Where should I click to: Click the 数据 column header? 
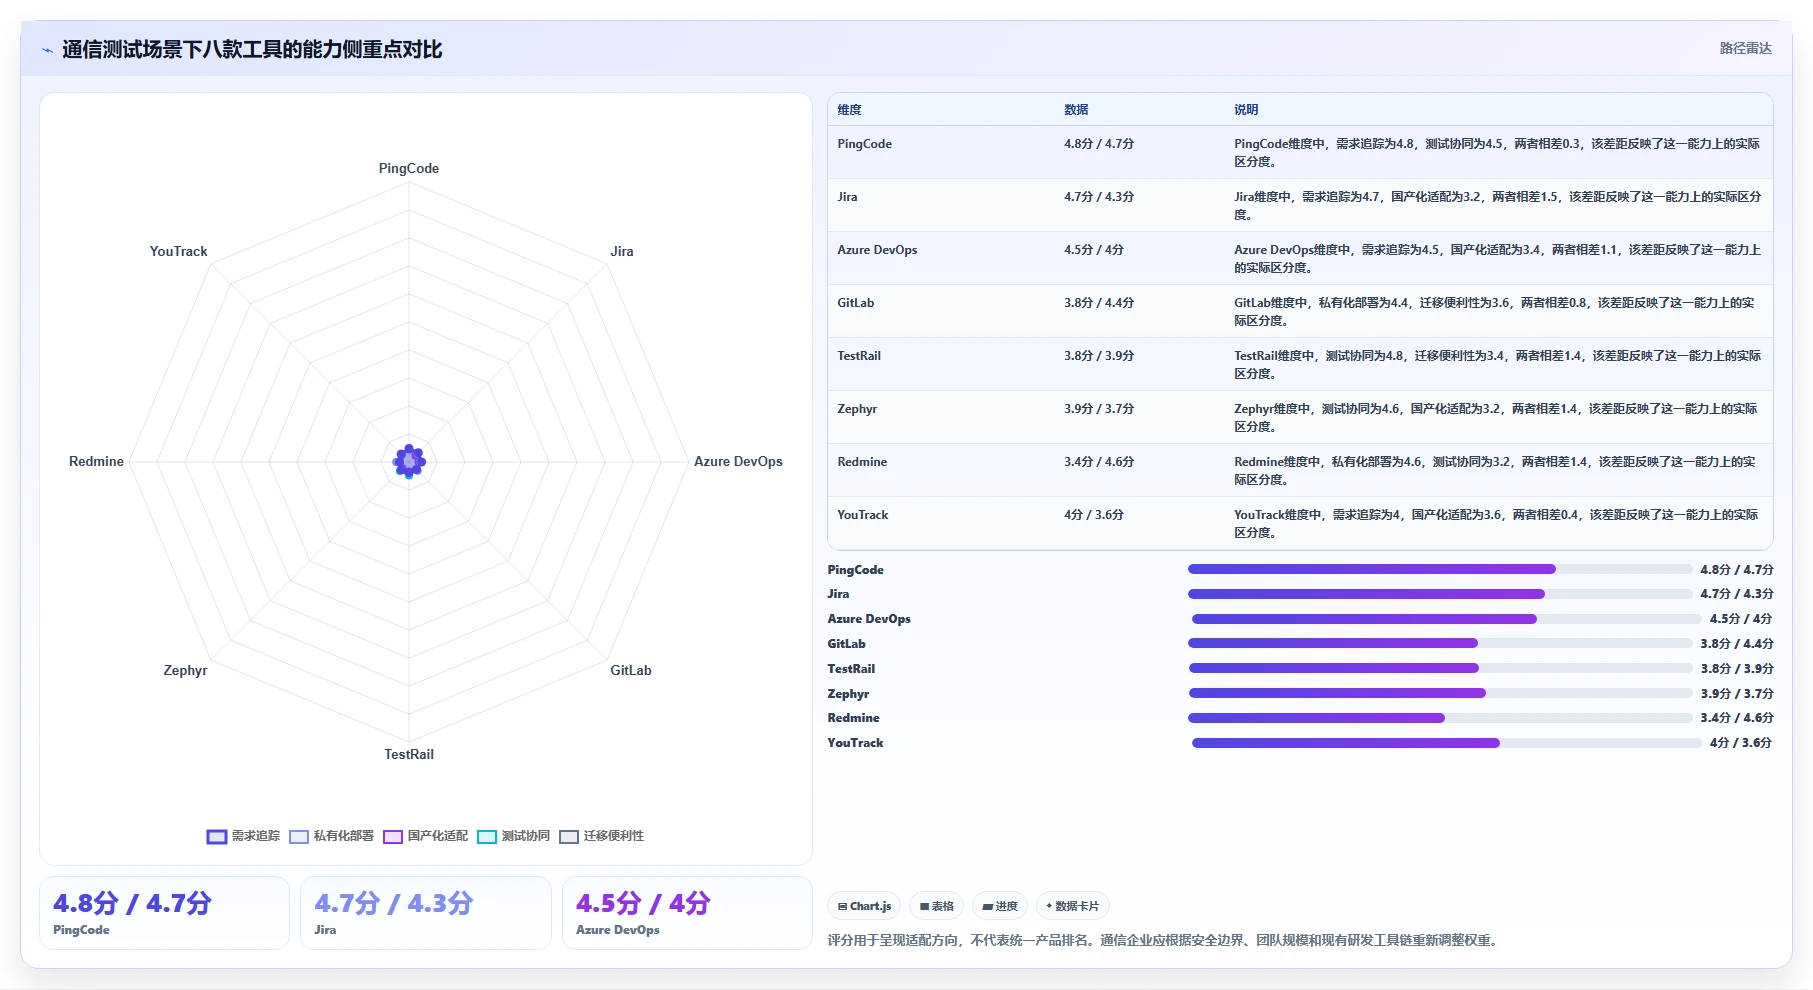(1076, 110)
